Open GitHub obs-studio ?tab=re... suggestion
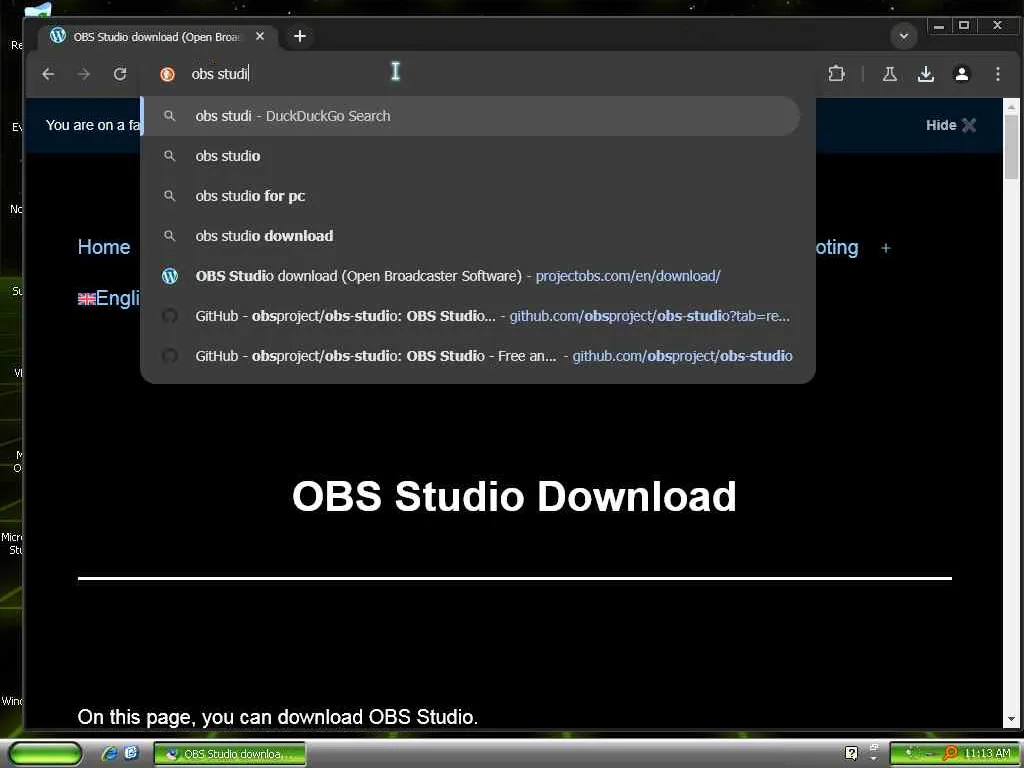This screenshot has height=768, width=1024. point(470,316)
